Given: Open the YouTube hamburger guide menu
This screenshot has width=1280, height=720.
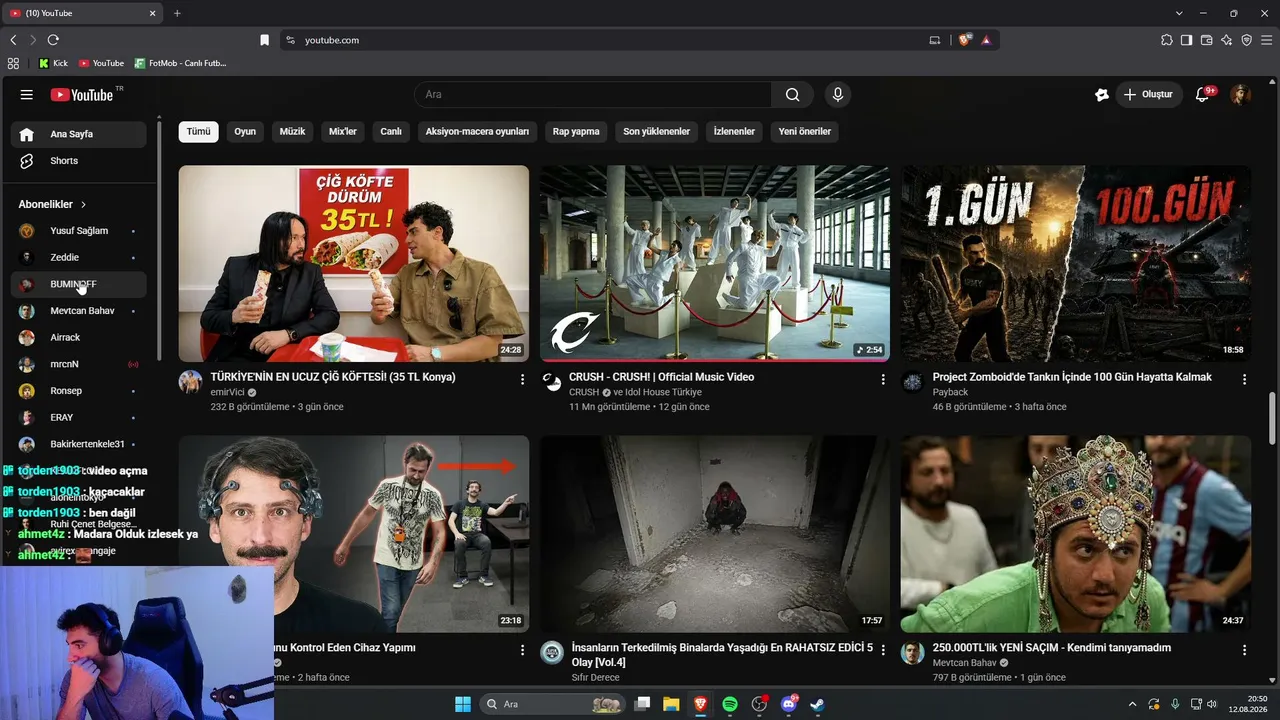Looking at the screenshot, I should (x=27, y=95).
